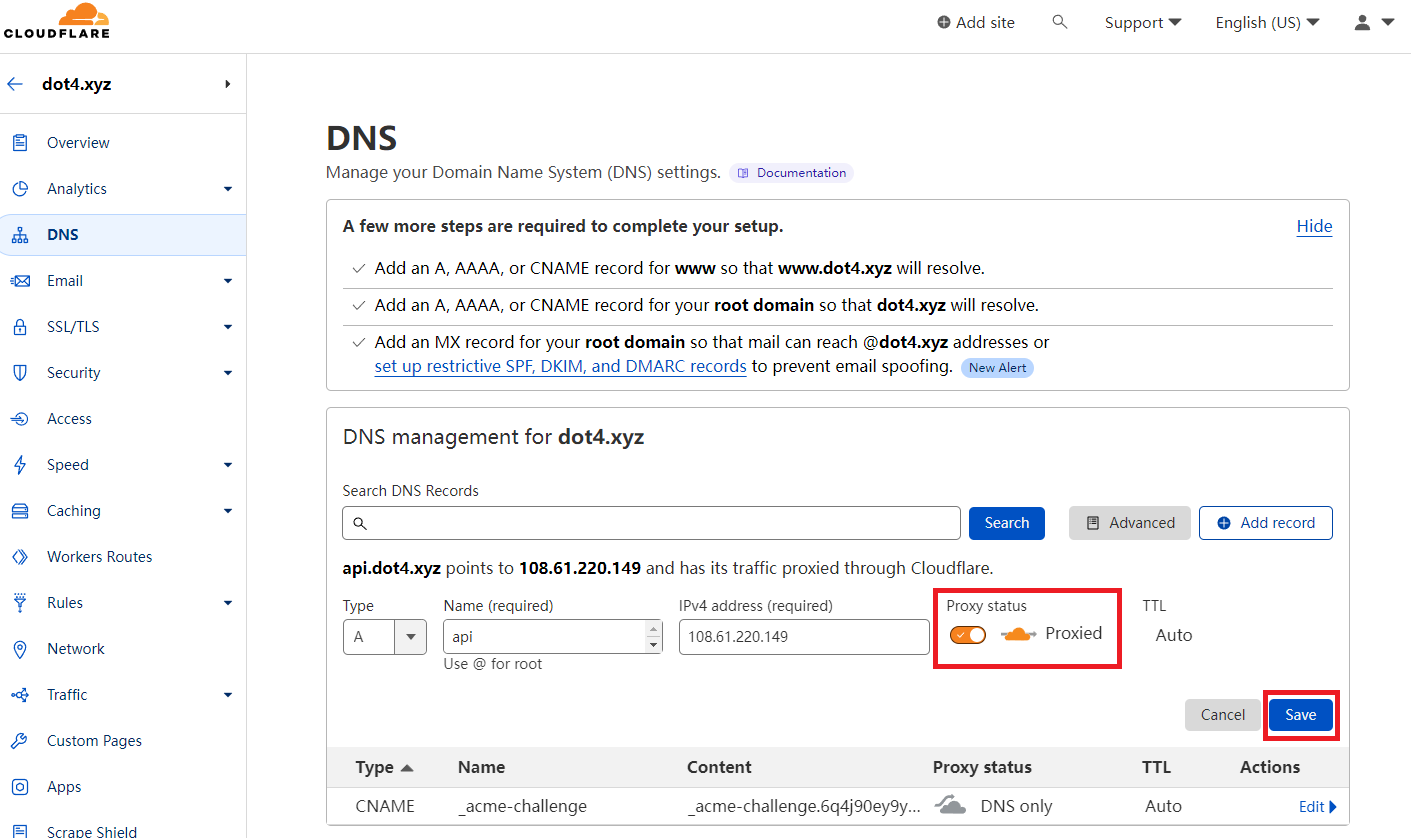Click the Custom Pages wrench icon
This screenshot has width=1411, height=838.
point(19,741)
